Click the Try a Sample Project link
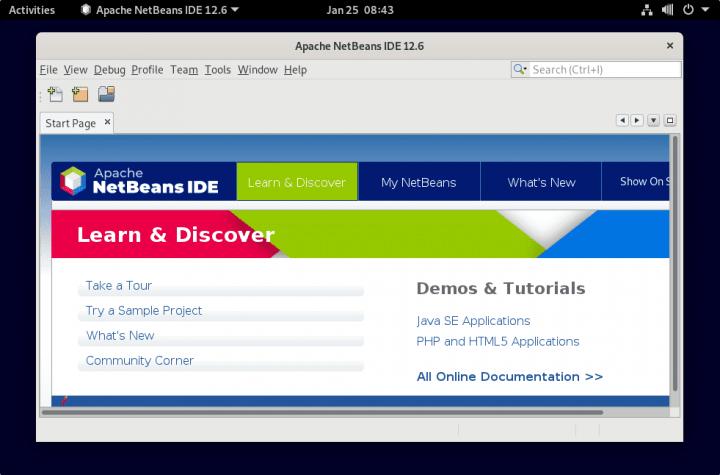This screenshot has width=720, height=475. click(x=144, y=311)
